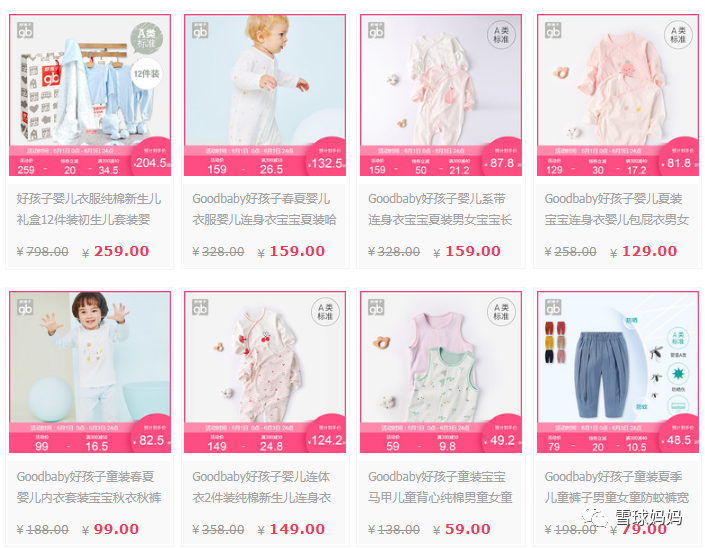Image resolution: width=705 pixels, height=548 pixels.
Task: Click the A类标准 badge on the vest image
Action: click(501, 311)
